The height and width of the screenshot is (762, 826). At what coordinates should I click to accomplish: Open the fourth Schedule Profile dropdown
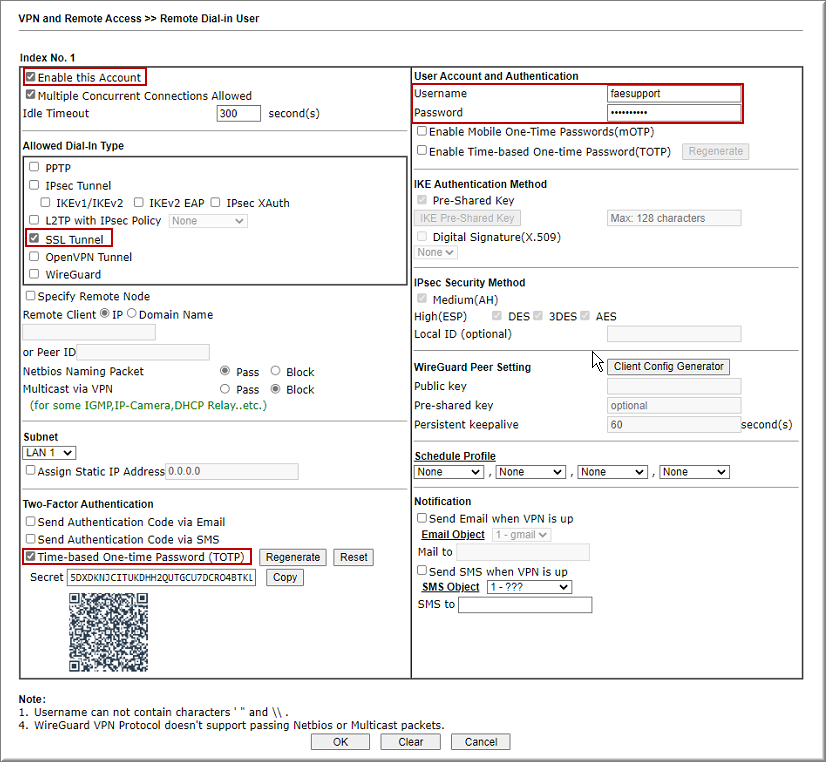click(695, 472)
